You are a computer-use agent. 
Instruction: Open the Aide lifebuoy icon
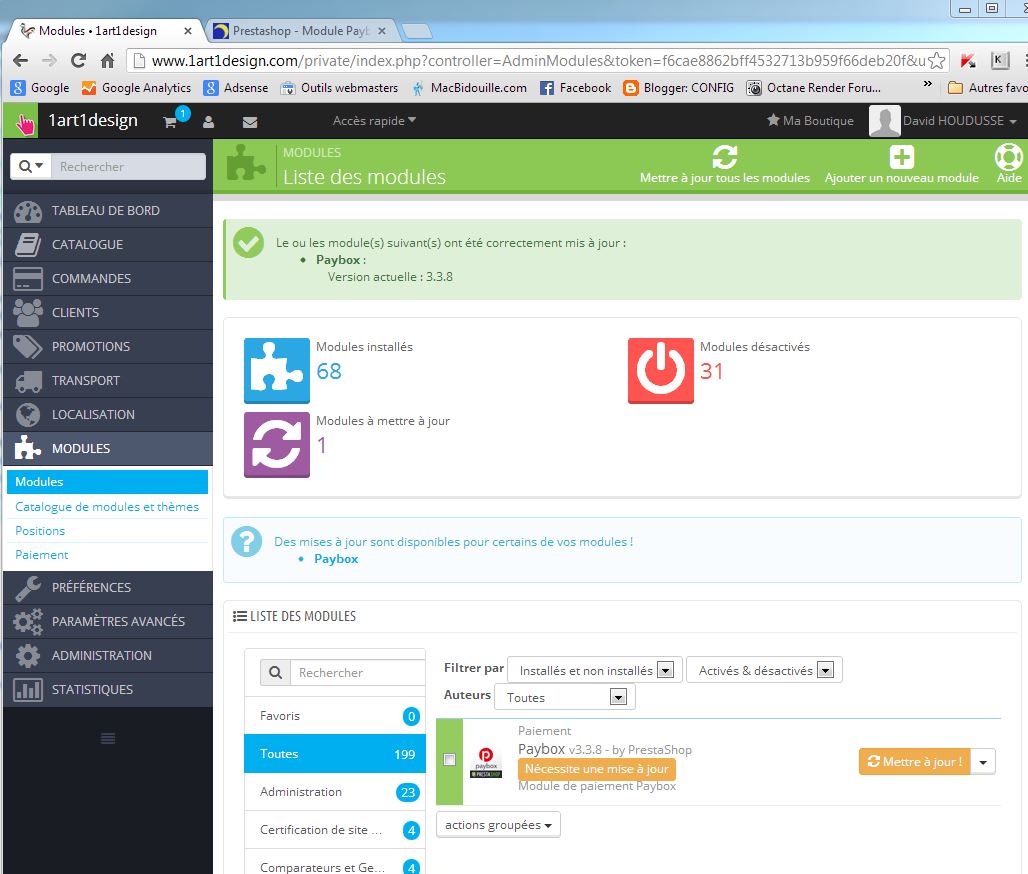point(1008,157)
